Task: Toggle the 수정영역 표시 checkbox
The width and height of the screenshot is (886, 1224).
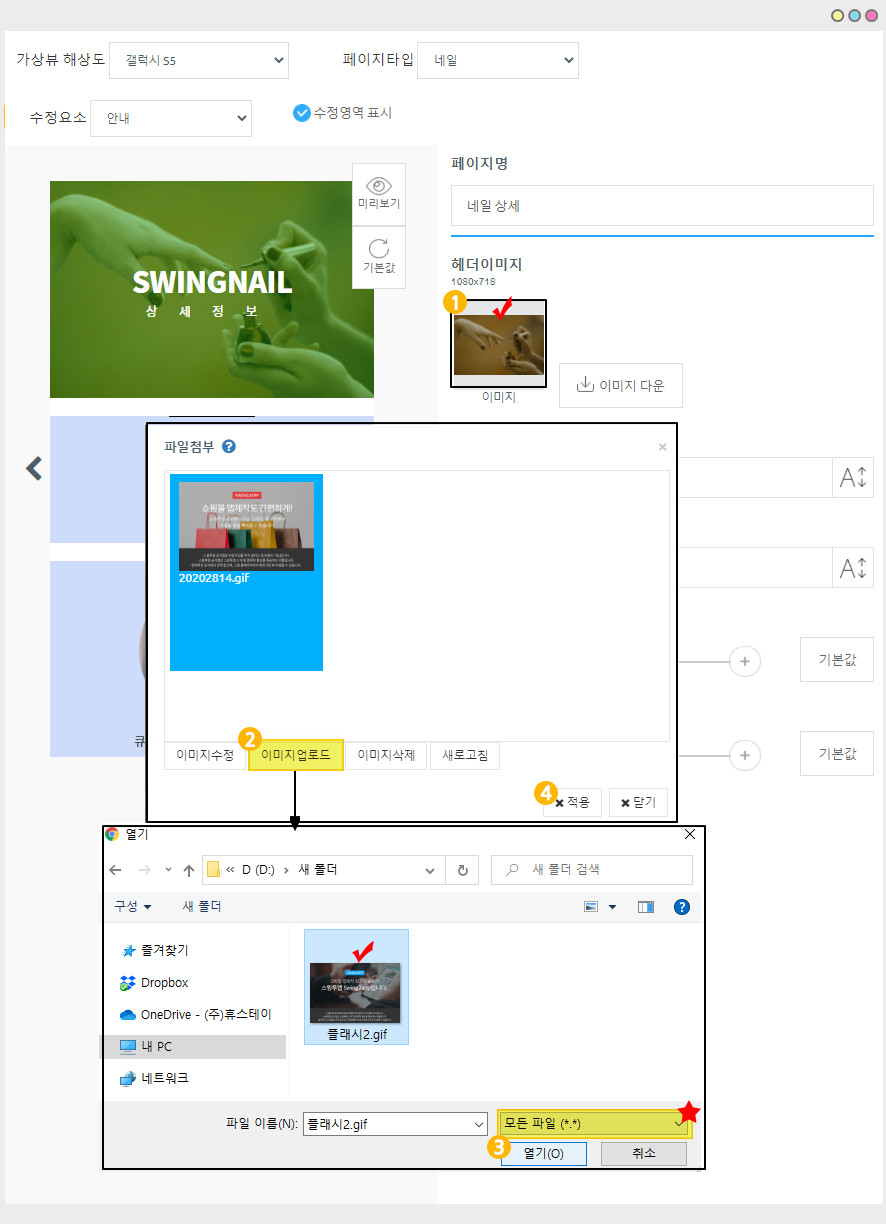Action: pyautogui.click(x=301, y=113)
